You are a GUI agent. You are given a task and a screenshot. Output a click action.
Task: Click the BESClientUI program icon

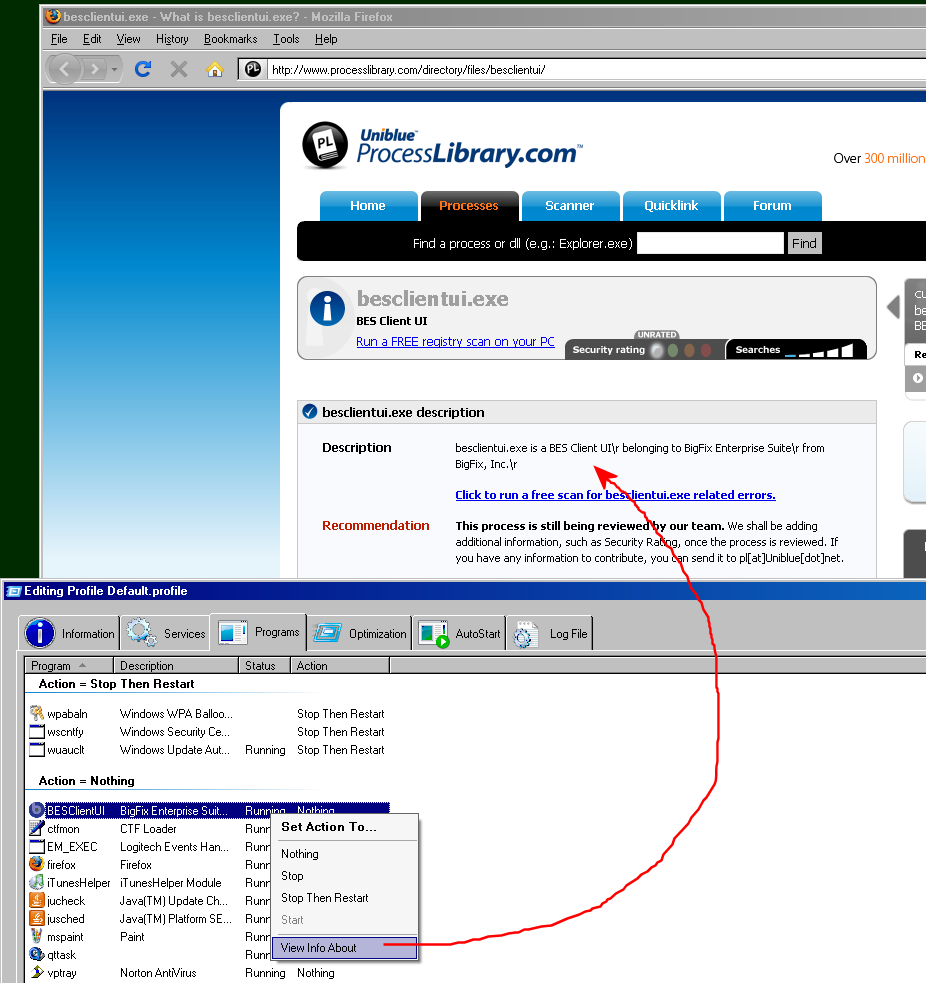pyautogui.click(x=37, y=810)
